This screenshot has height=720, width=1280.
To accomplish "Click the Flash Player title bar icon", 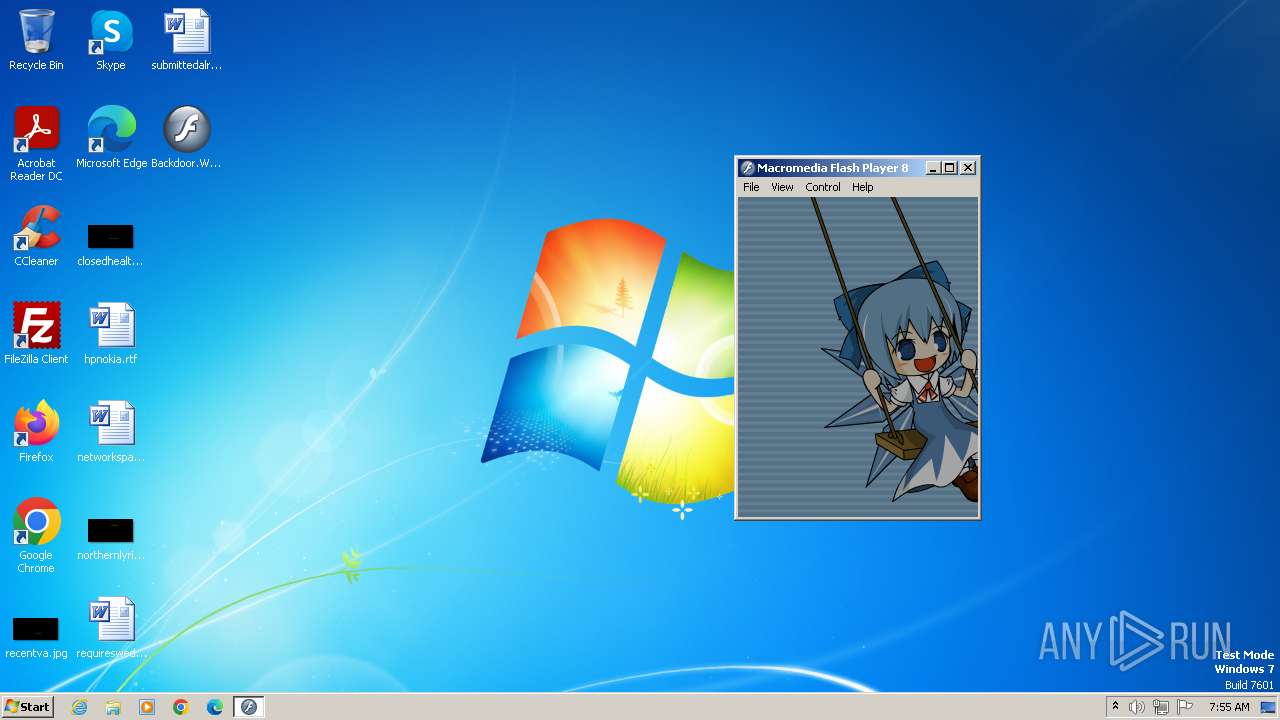I will [746, 168].
